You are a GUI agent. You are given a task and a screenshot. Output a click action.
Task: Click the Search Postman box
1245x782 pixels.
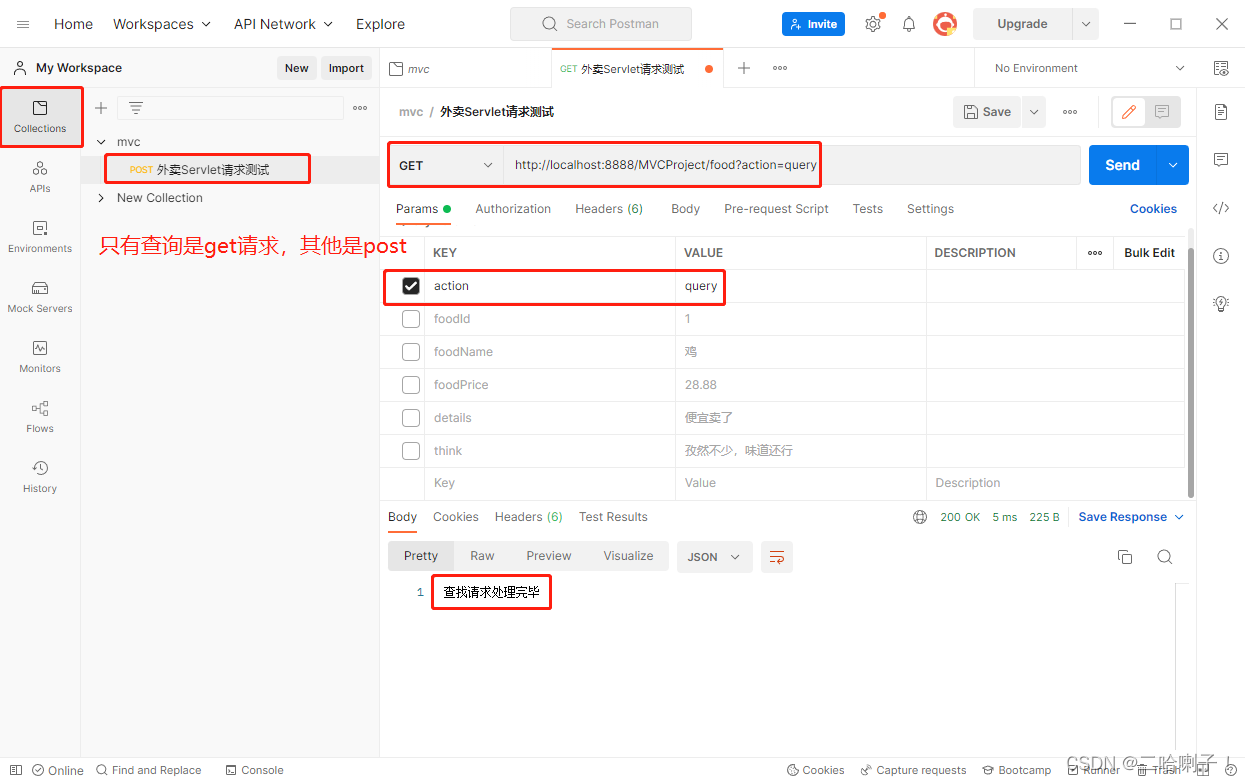[x=601, y=24]
